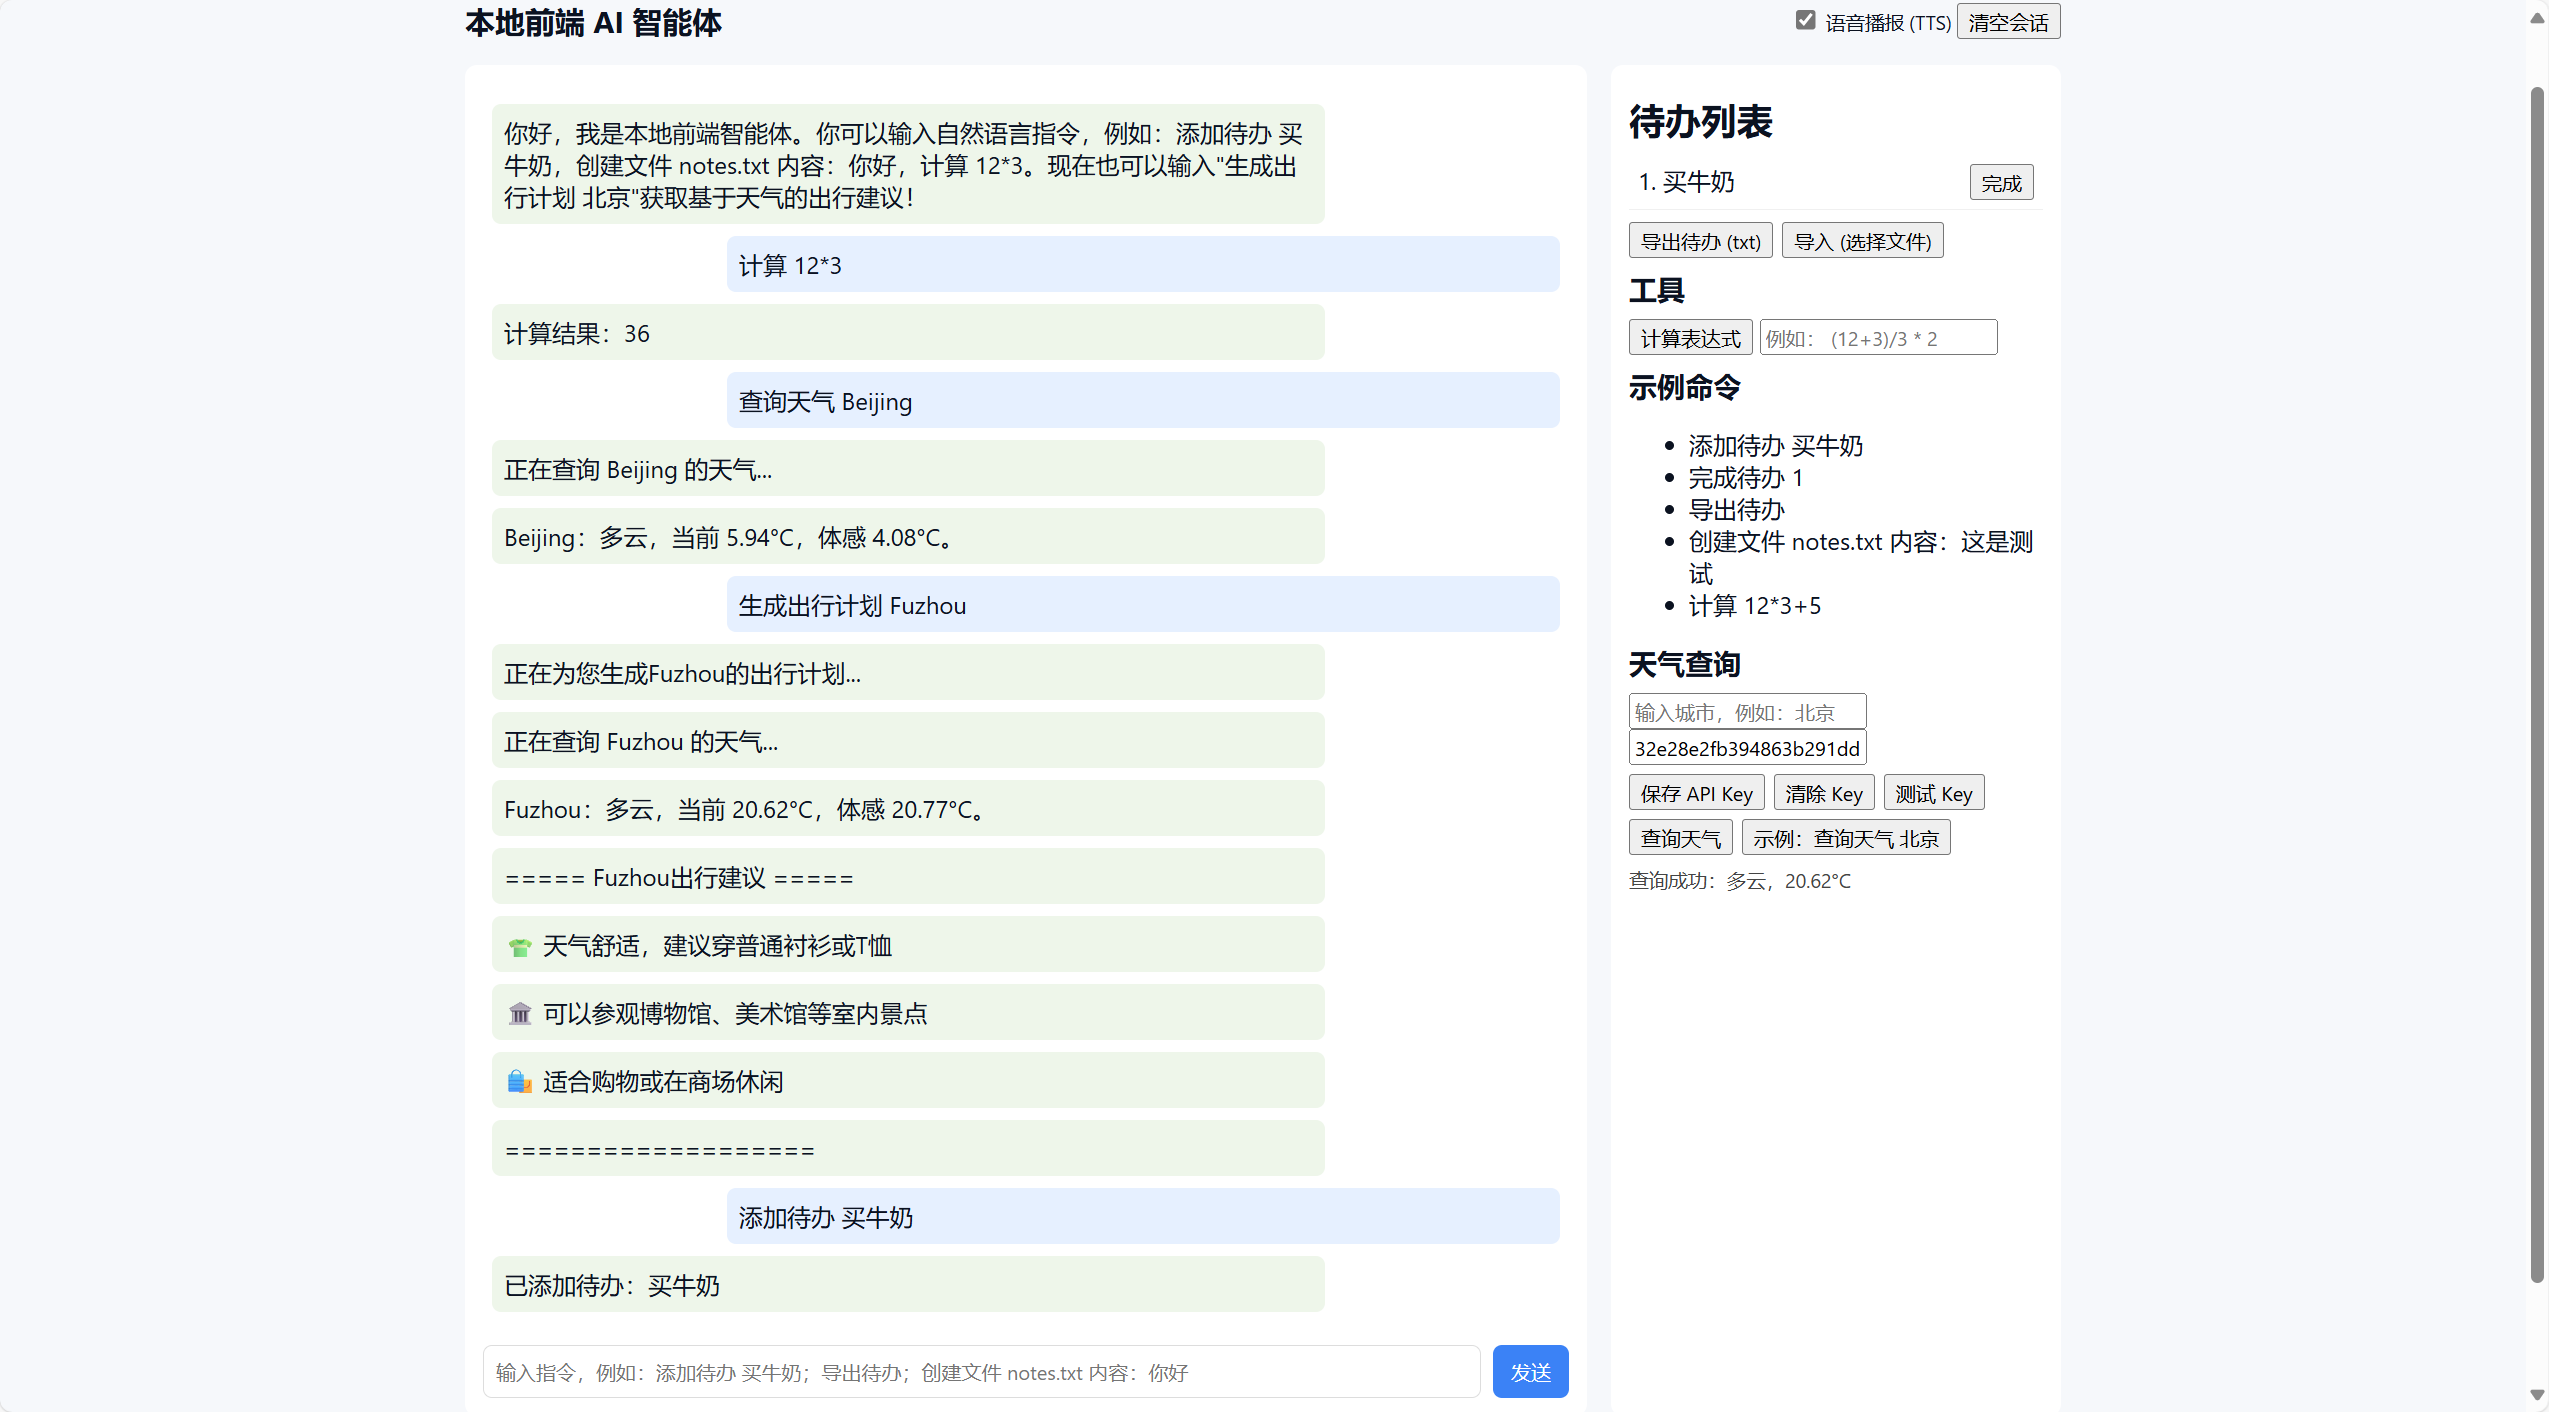Click the 查询天气 button
2549x1412 pixels.
pos(1680,837)
